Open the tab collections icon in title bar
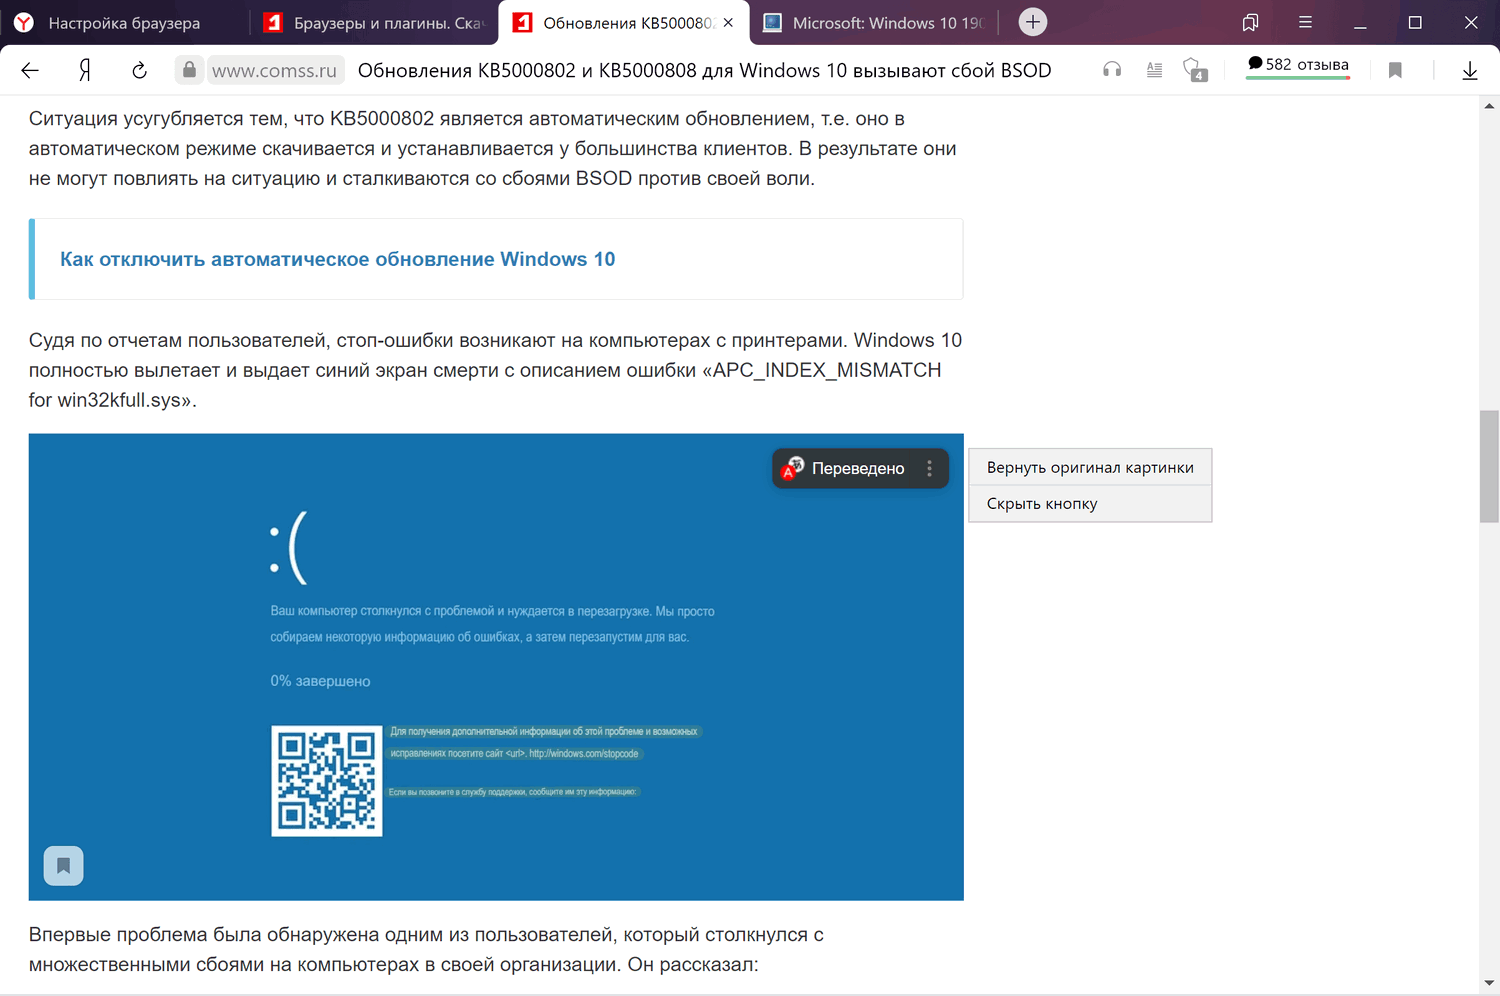The image size is (1500, 996). (1250, 22)
